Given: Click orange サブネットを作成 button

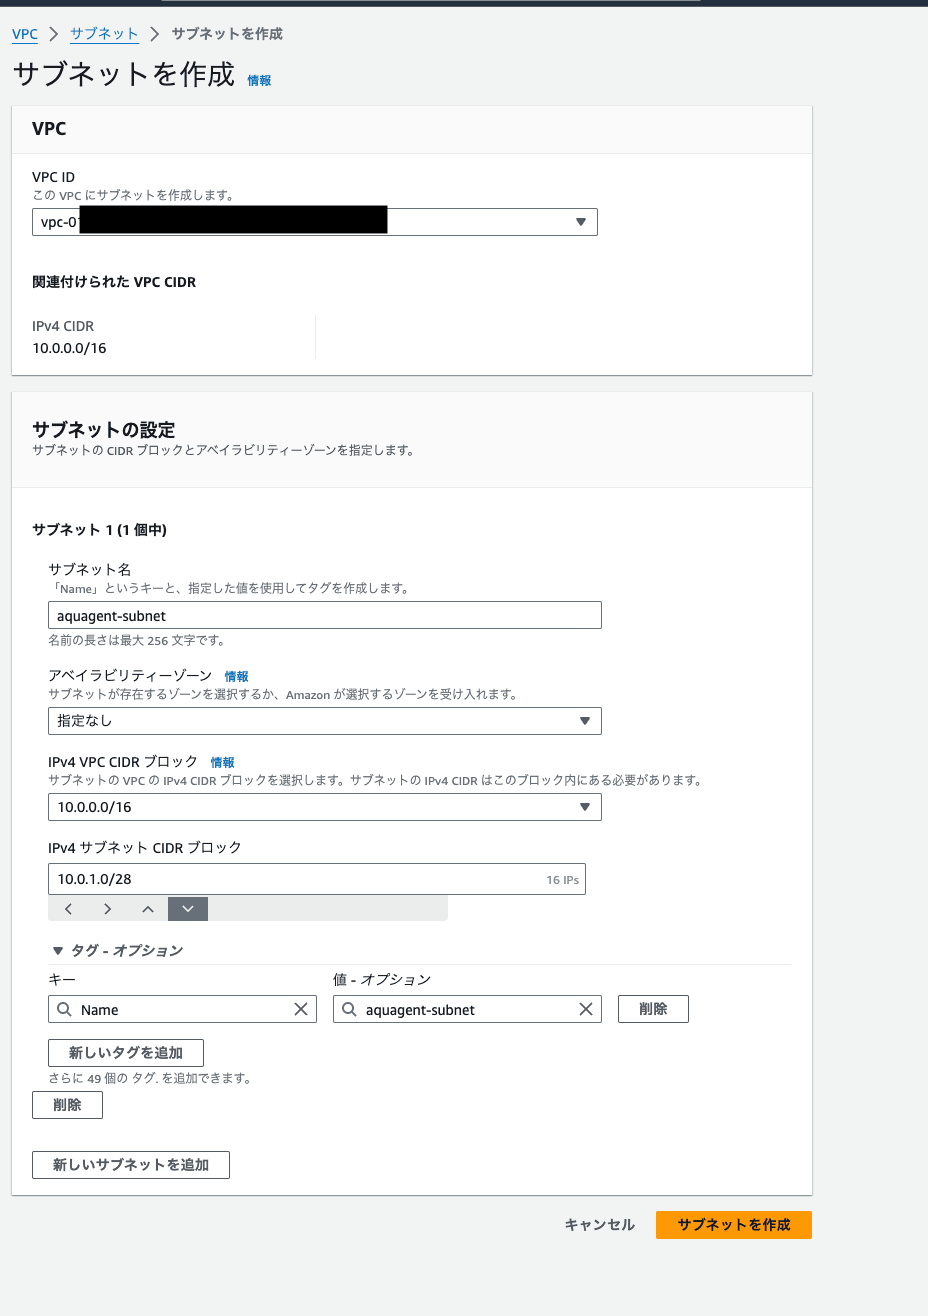Looking at the screenshot, I should (734, 1225).
